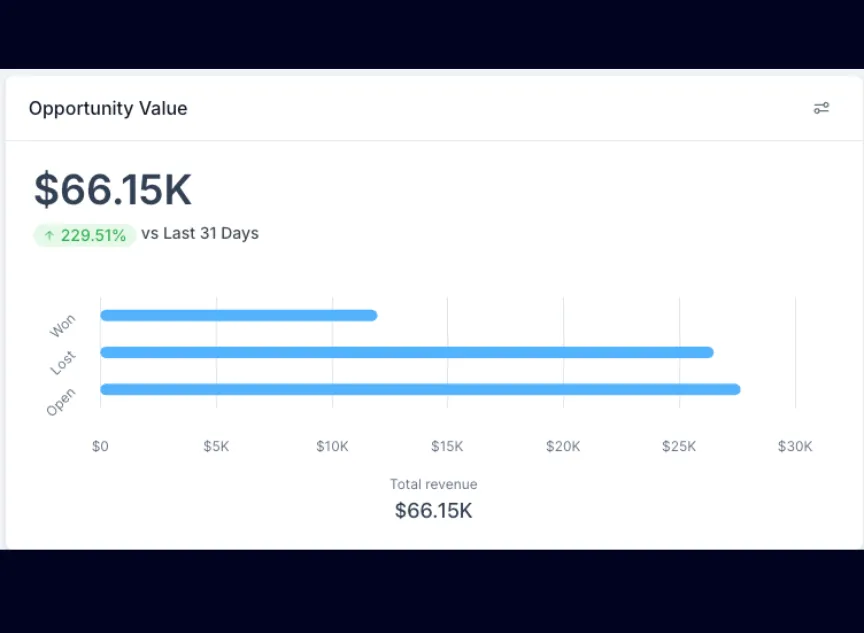This screenshot has width=864, height=633.
Task: Click the "vs Last 31 Days" text
Action: 200,233
